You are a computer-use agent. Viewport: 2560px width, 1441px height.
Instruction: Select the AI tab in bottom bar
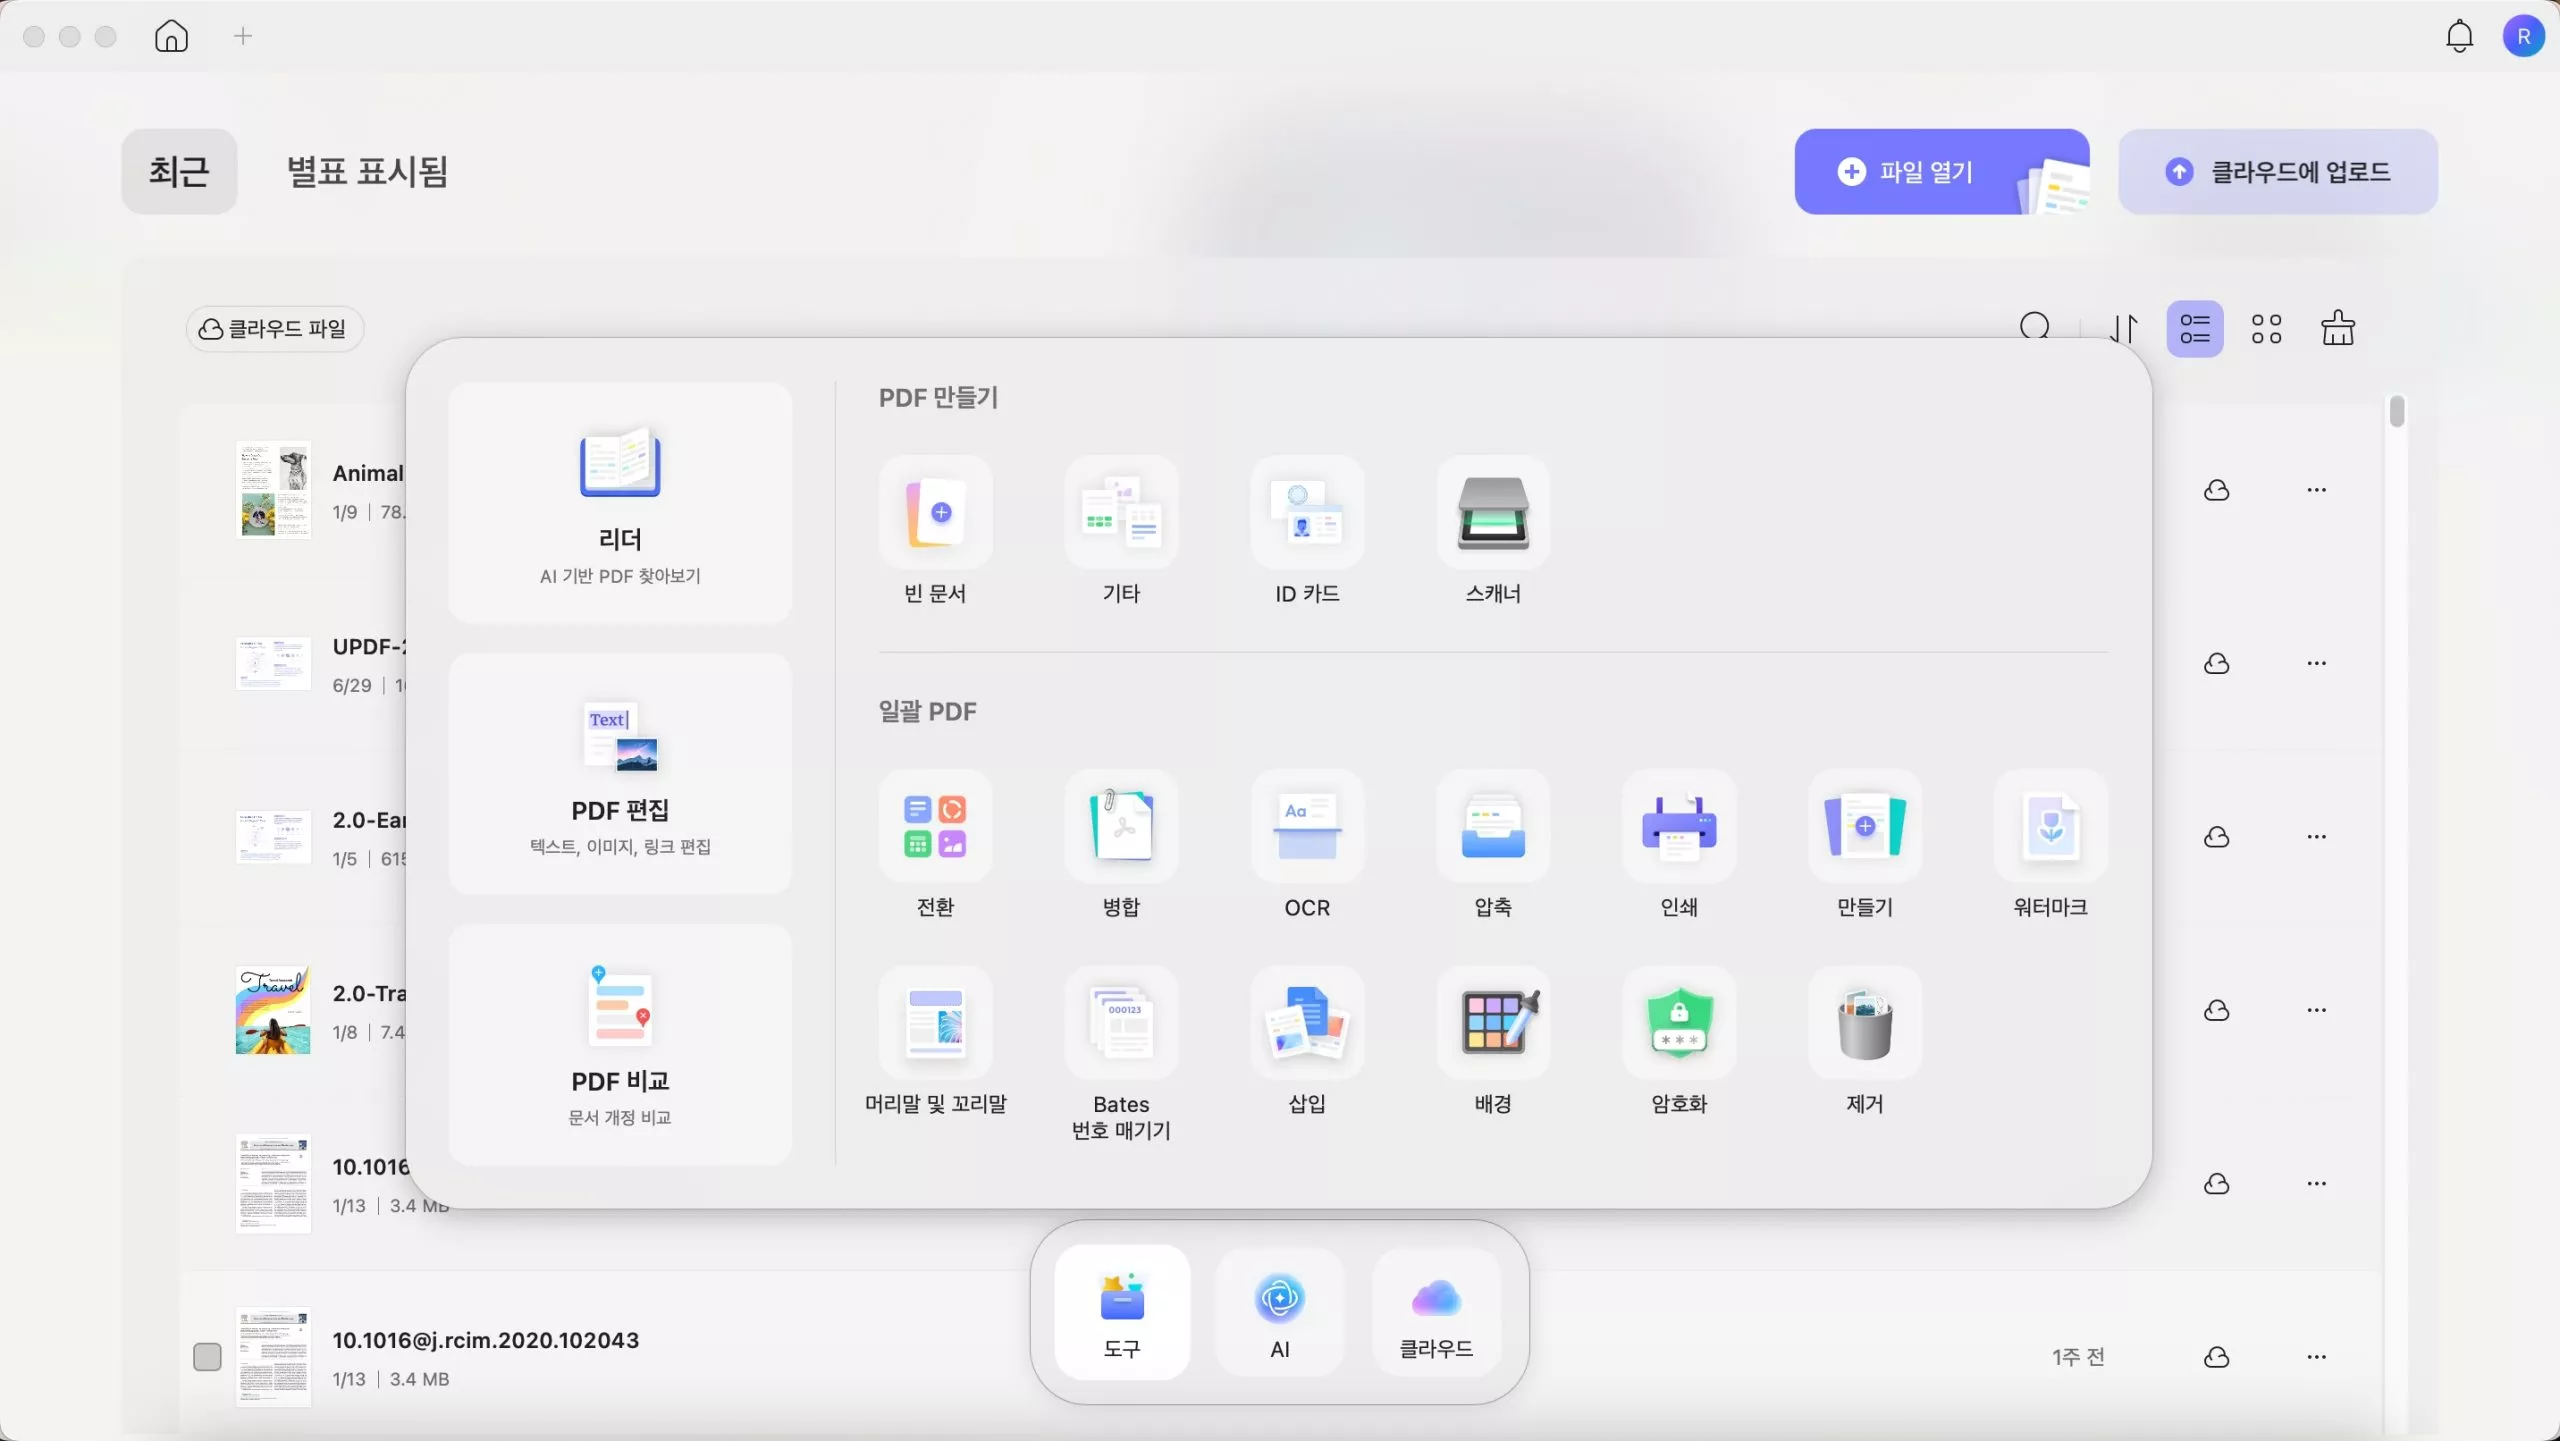[x=1279, y=1314]
